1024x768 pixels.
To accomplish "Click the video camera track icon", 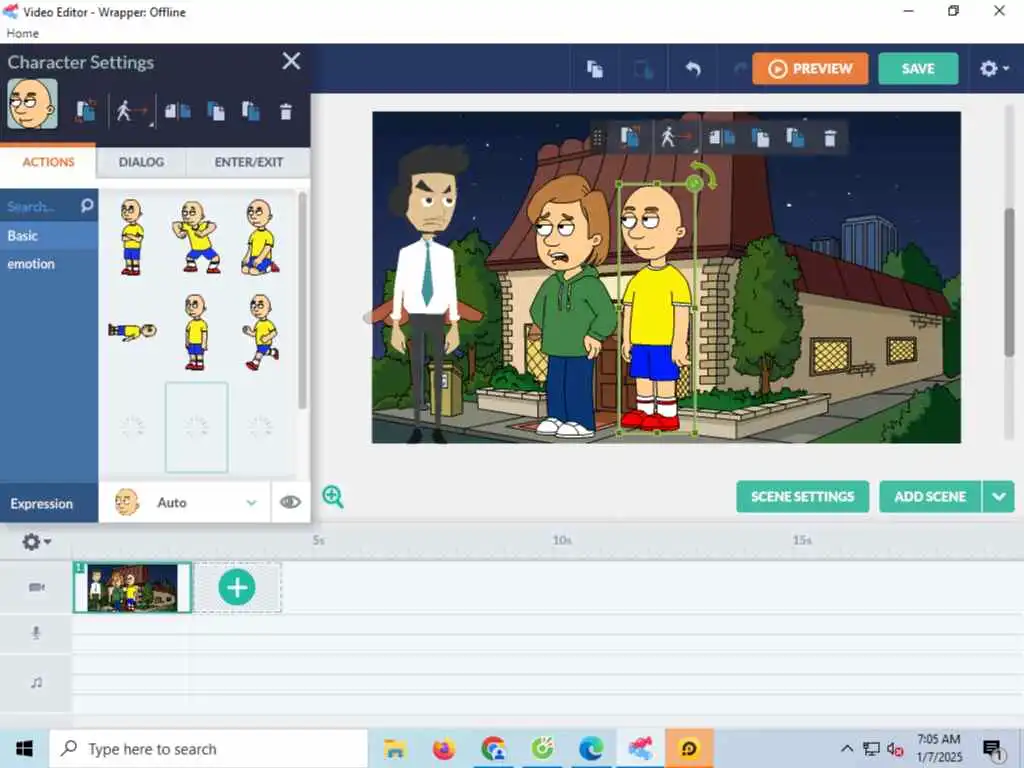I will pos(37,587).
